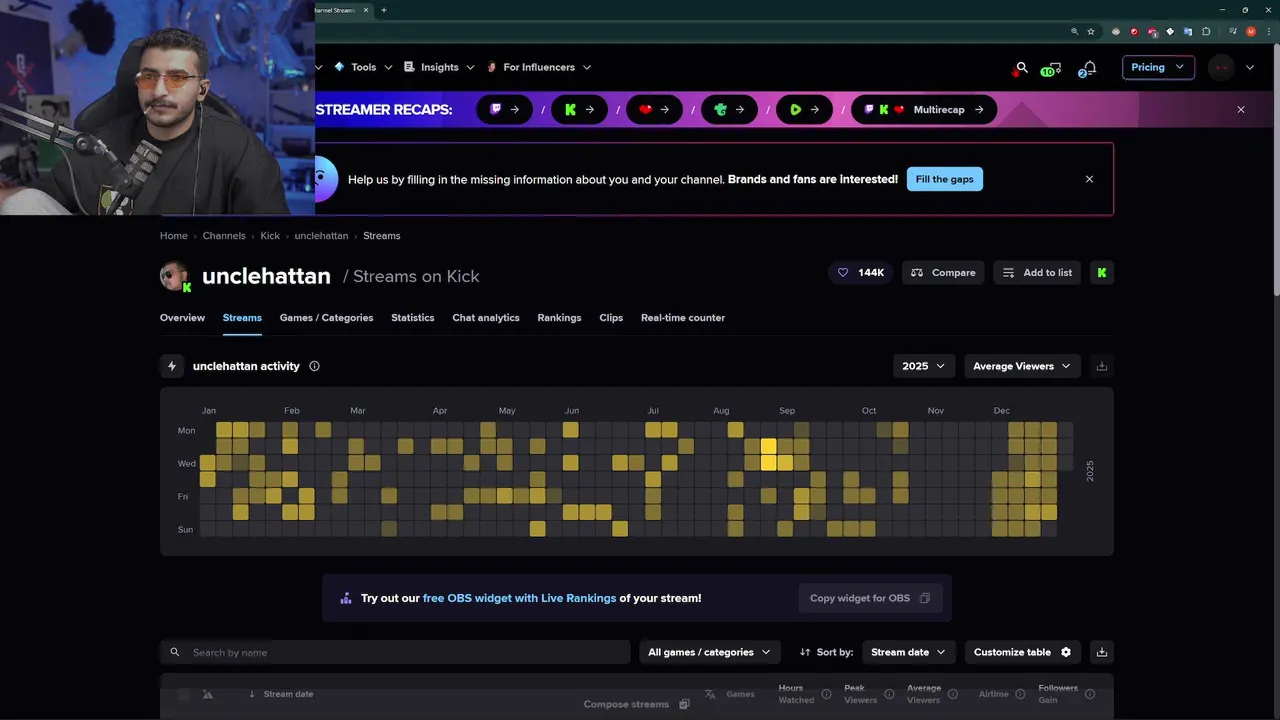Screen dimensions: 1280x720
Task: Download the streams table data
Action: point(1102,652)
